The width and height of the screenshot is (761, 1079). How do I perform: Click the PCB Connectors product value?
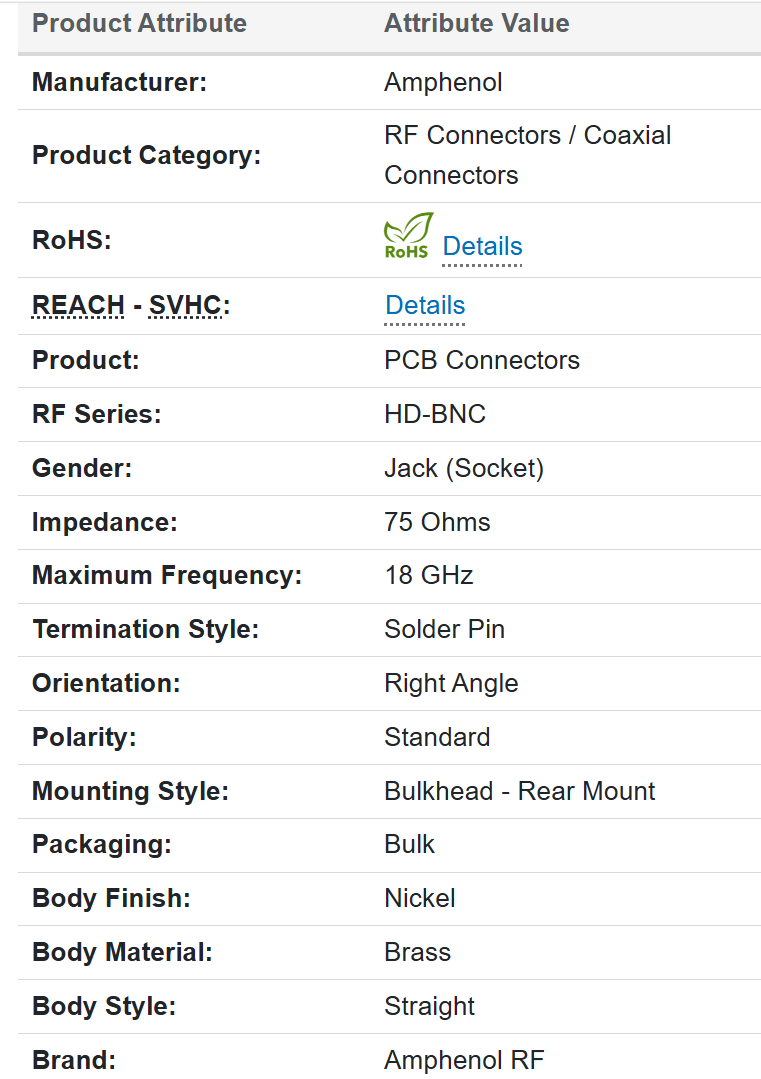coord(481,360)
